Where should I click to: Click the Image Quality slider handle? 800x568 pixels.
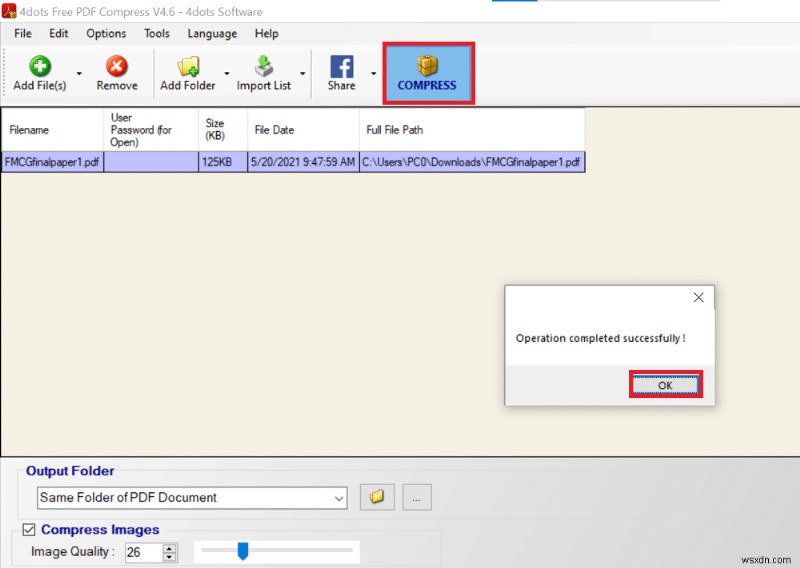coord(243,551)
